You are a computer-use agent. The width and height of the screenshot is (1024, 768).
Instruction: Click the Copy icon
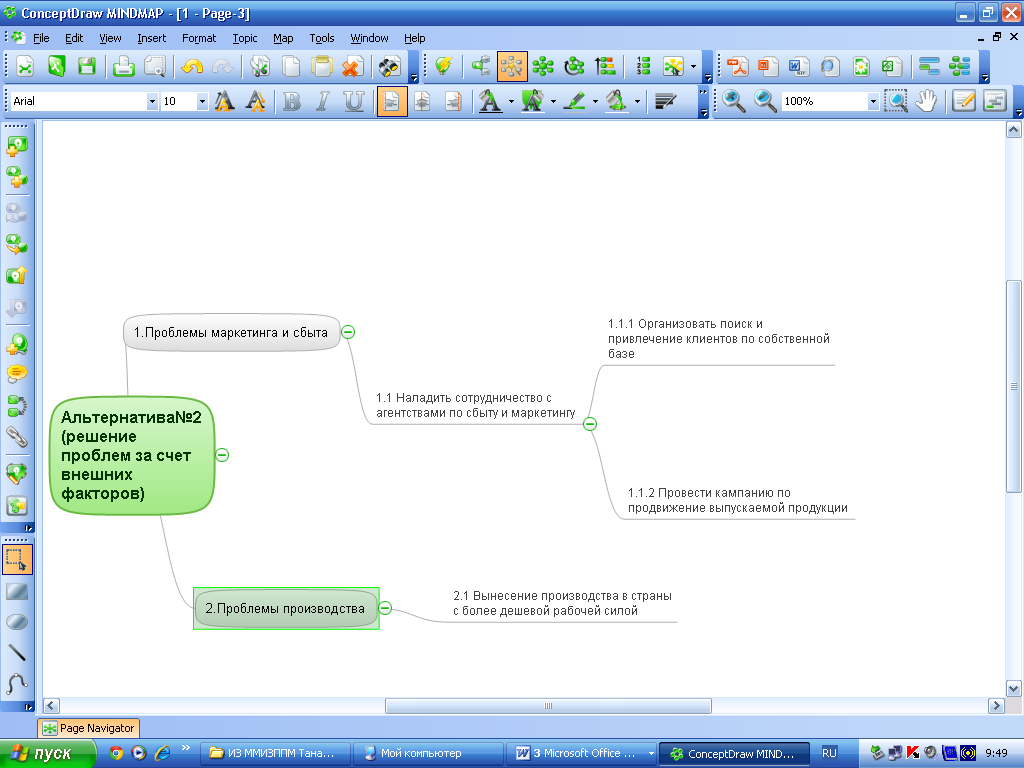(291, 67)
